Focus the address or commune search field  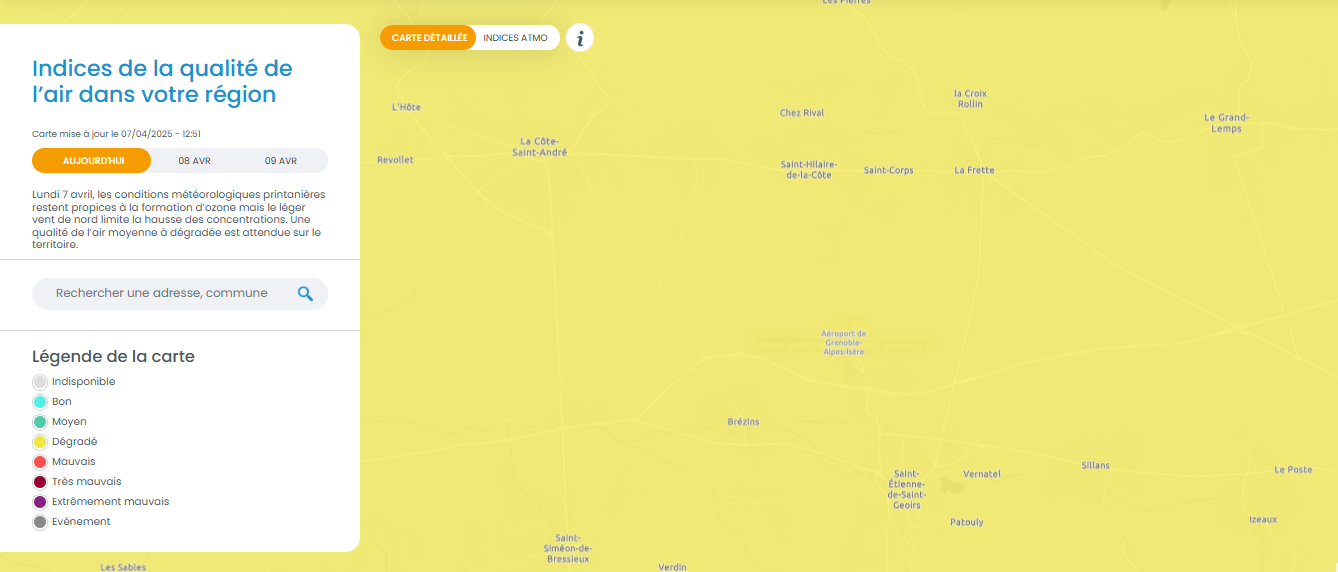click(165, 293)
